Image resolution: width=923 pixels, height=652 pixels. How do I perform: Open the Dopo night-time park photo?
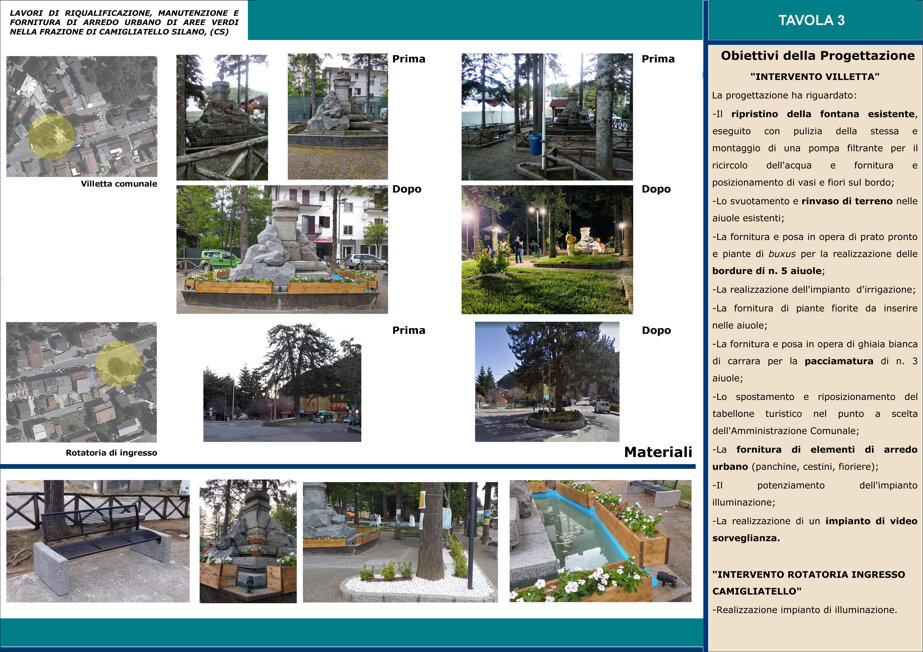point(547,250)
